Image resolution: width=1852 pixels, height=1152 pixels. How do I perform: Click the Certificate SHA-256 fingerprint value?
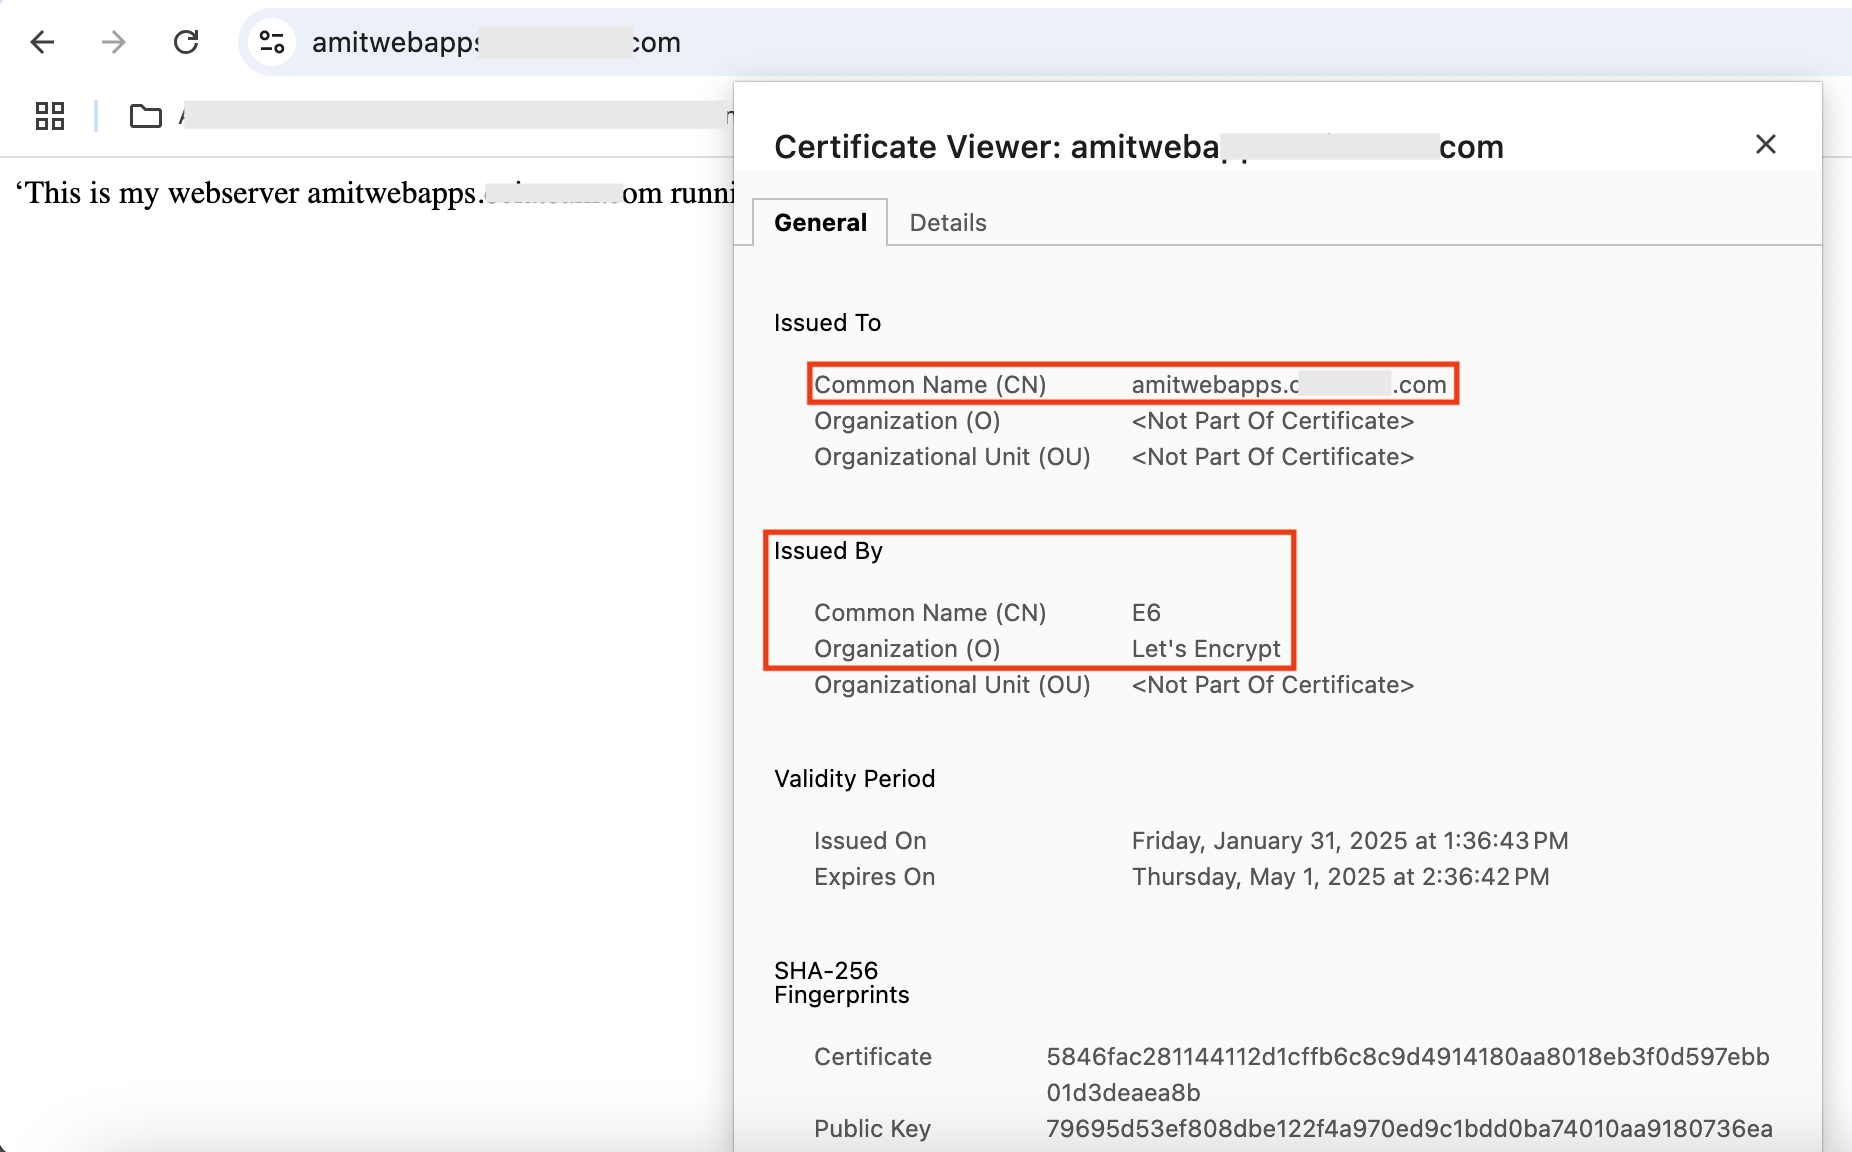pos(1407,1058)
